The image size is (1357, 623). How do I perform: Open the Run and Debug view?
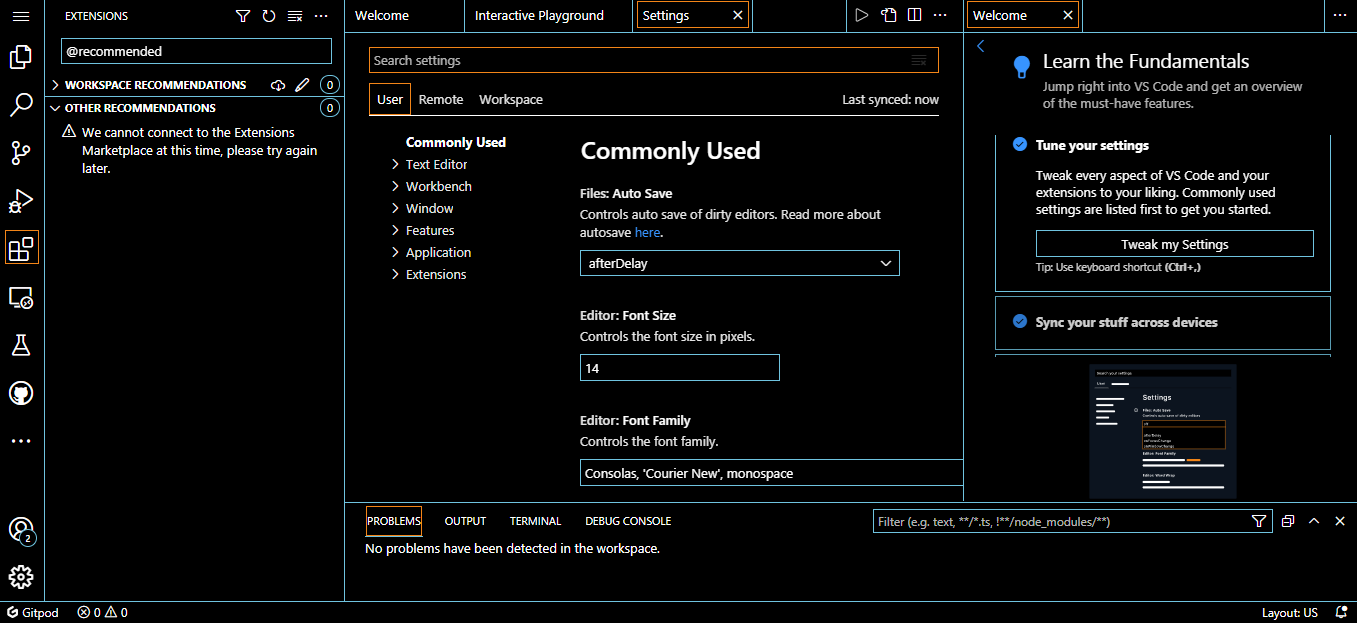point(21,200)
